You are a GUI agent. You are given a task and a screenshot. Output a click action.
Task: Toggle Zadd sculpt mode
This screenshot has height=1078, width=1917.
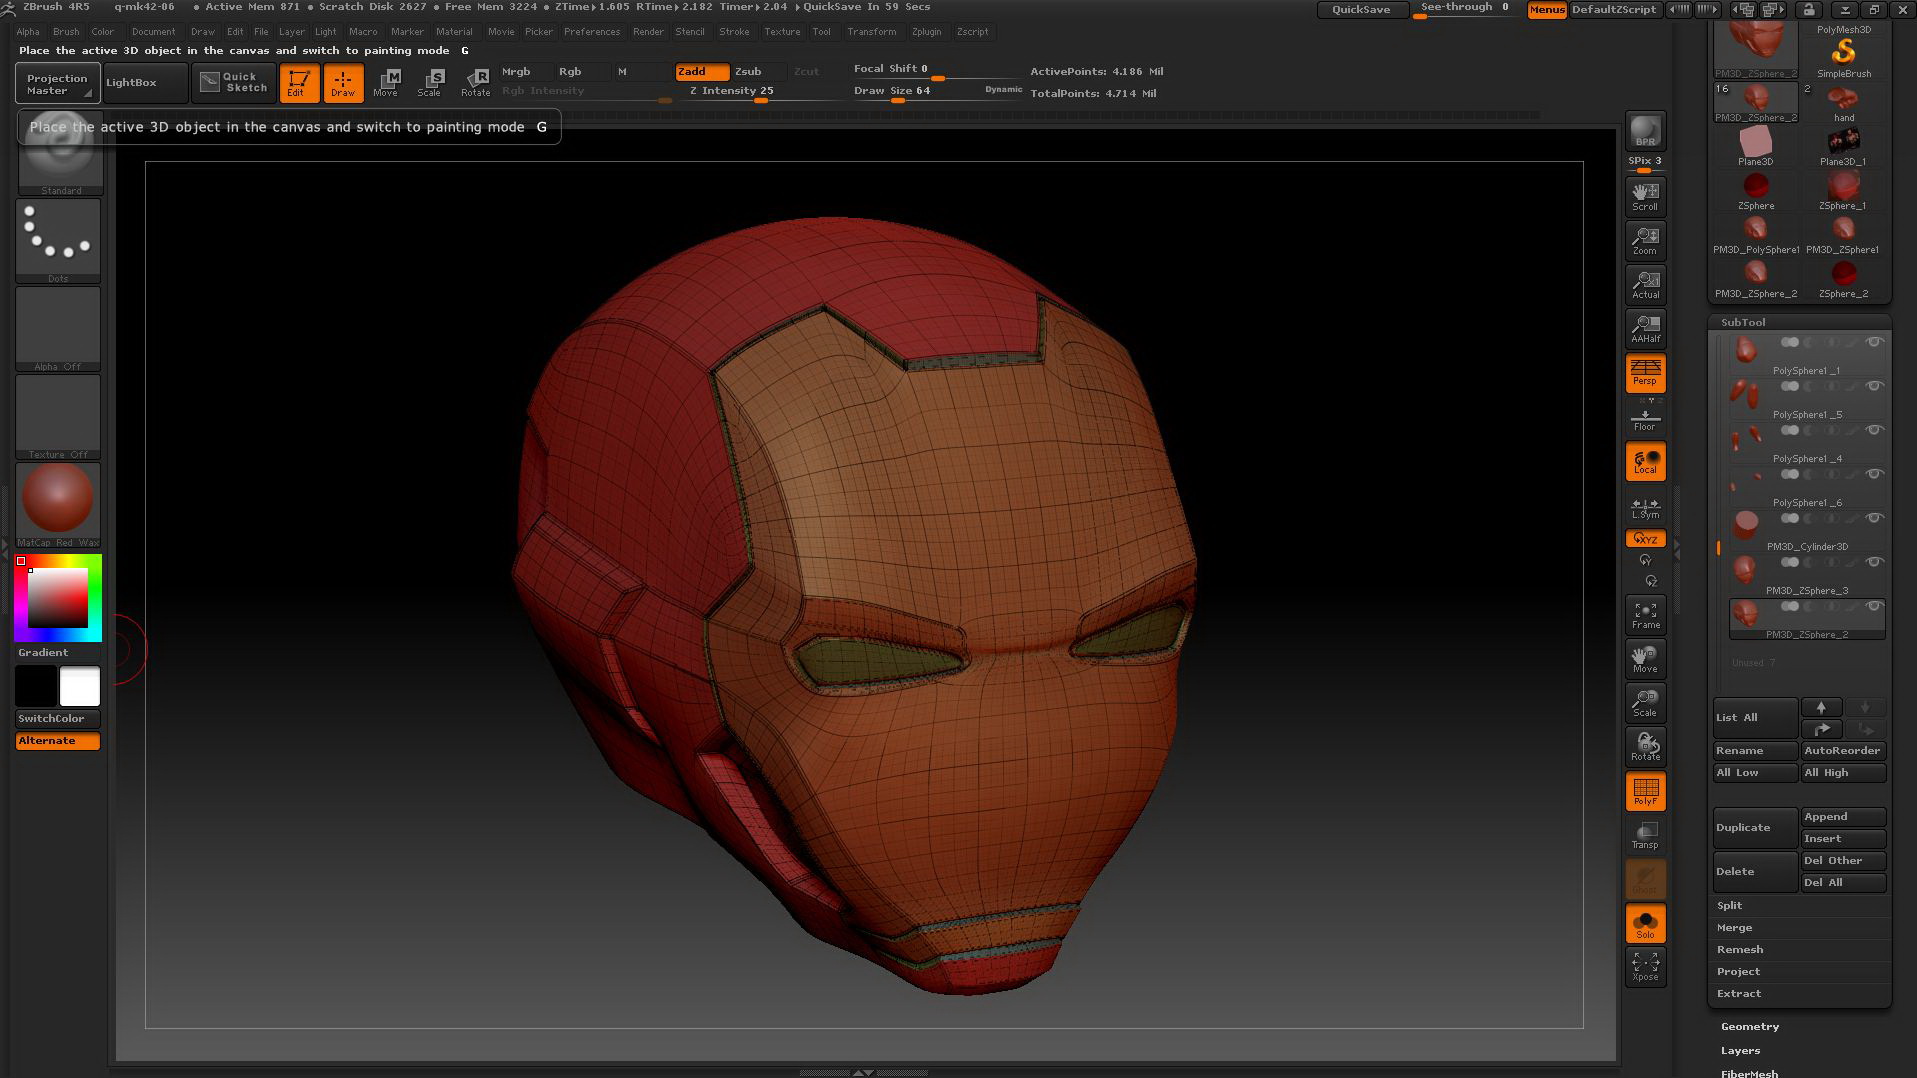point(701,72)
